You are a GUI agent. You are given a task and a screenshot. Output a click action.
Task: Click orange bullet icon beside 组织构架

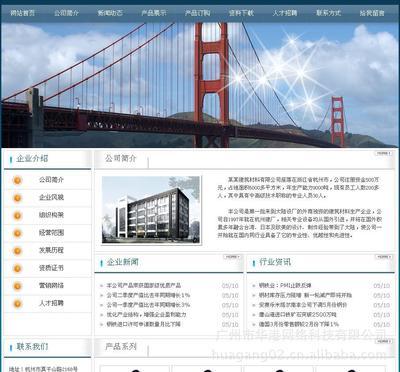tap(17, 216)
